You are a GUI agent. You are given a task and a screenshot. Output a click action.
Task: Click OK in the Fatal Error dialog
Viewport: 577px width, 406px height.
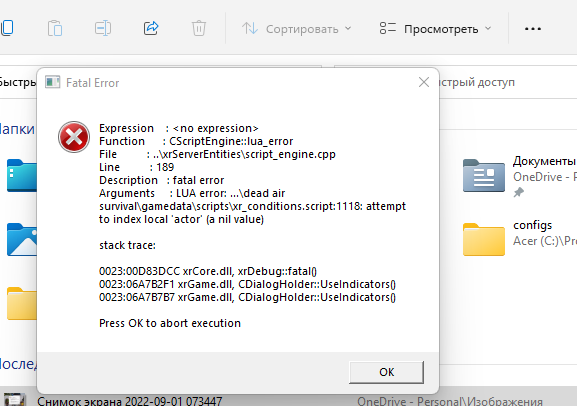[x=386, y=372]
